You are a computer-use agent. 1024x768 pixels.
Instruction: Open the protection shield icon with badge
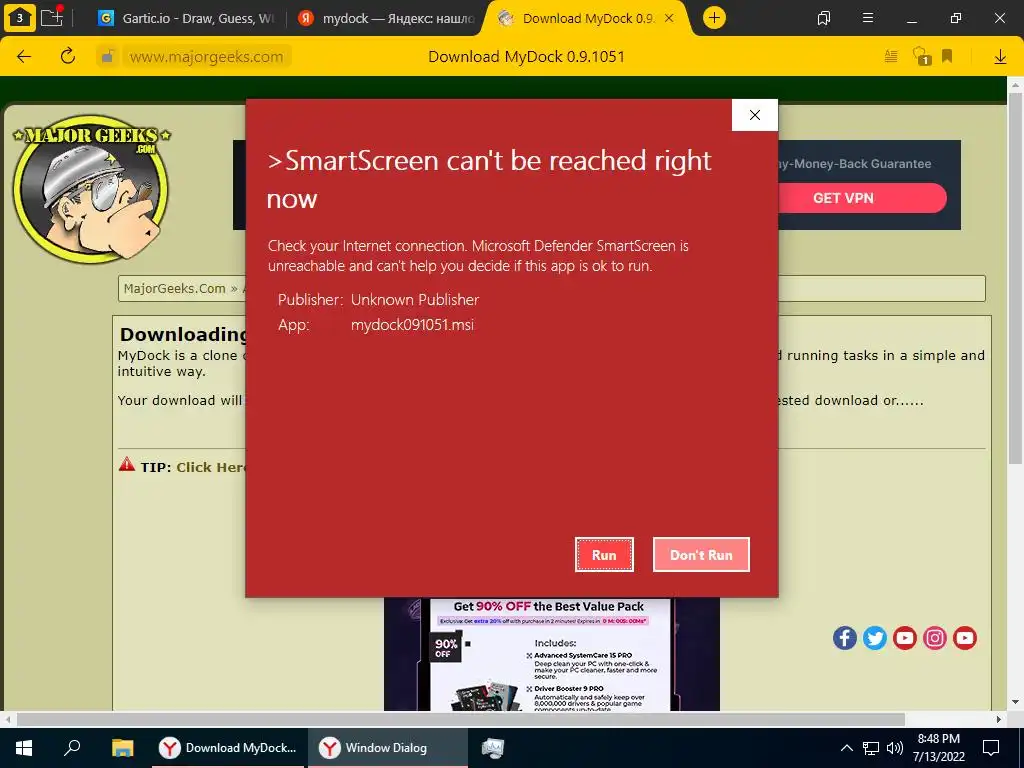click(921, 57)
